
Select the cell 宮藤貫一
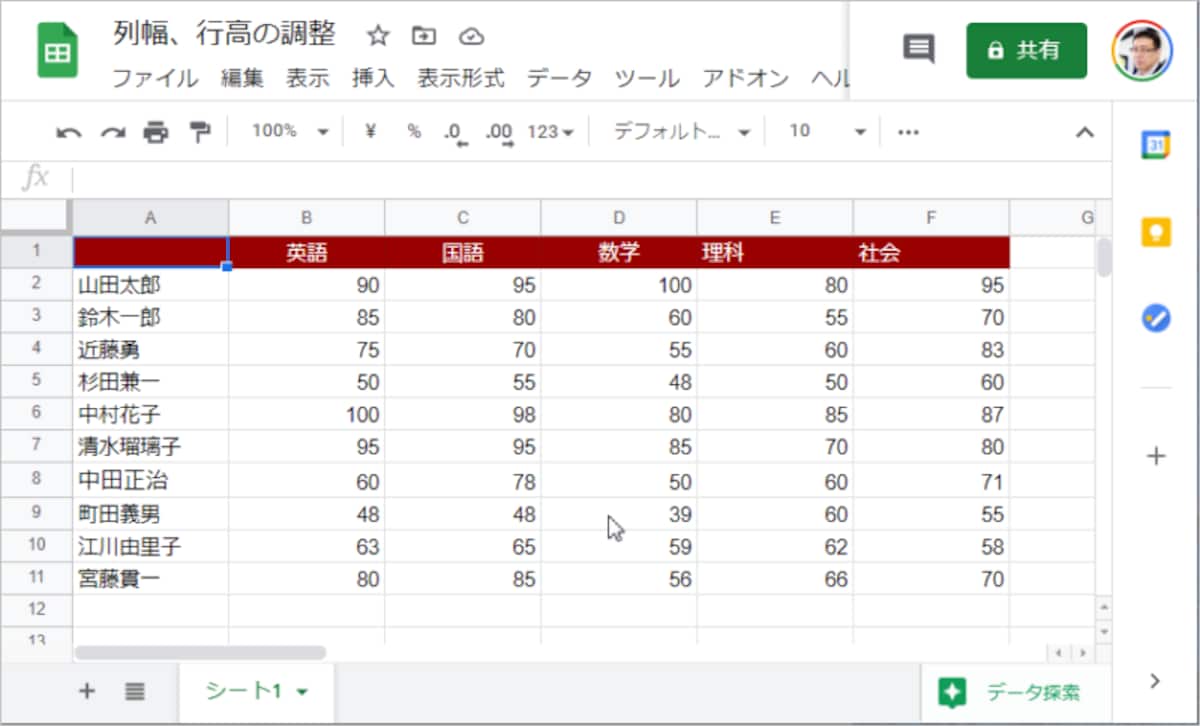pyautogui.click(x=150, y=578)
